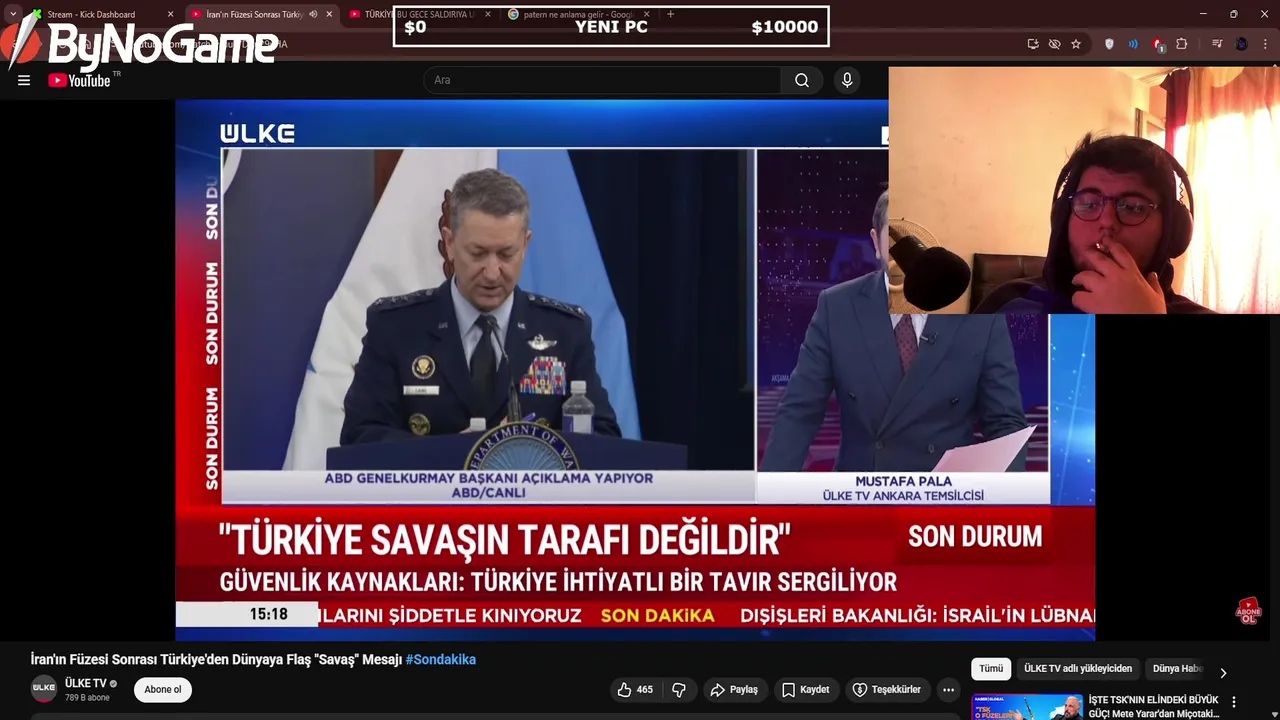Click the search magnifier button
The image size is (1280, 720).
pos(802,80)
